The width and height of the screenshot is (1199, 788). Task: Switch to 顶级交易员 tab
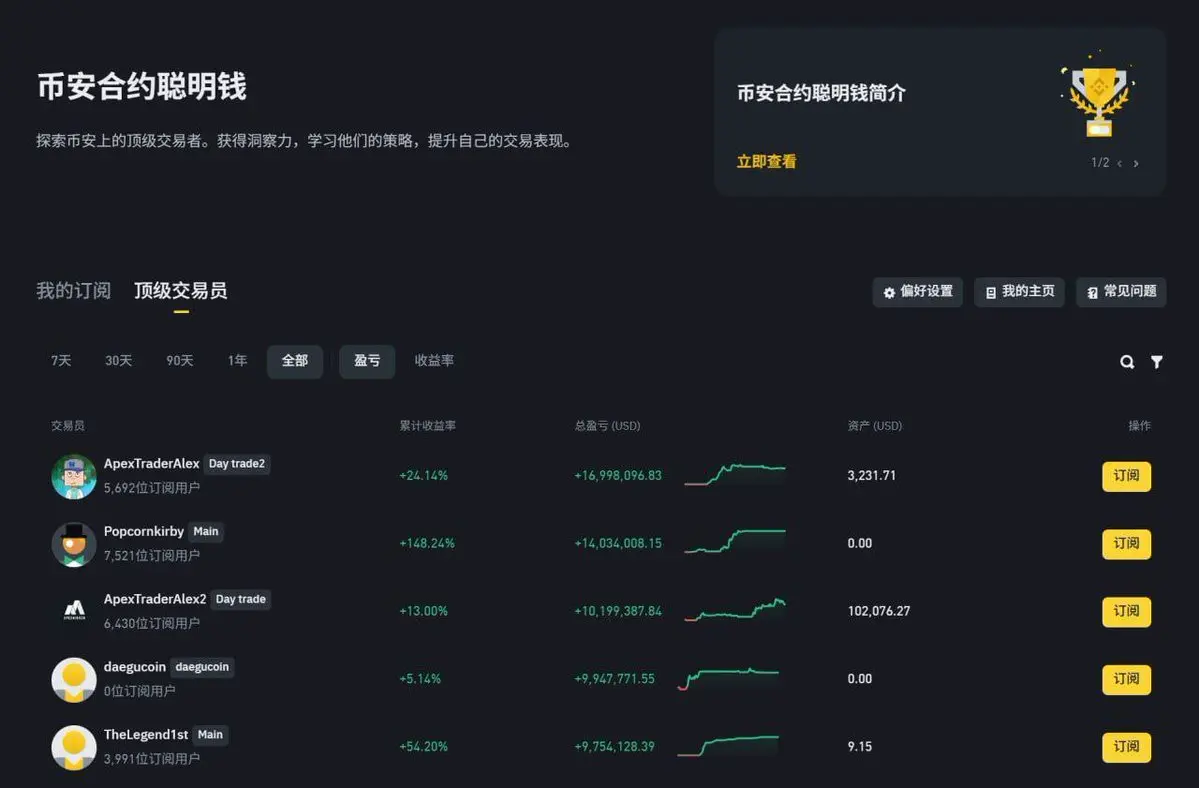180,290
